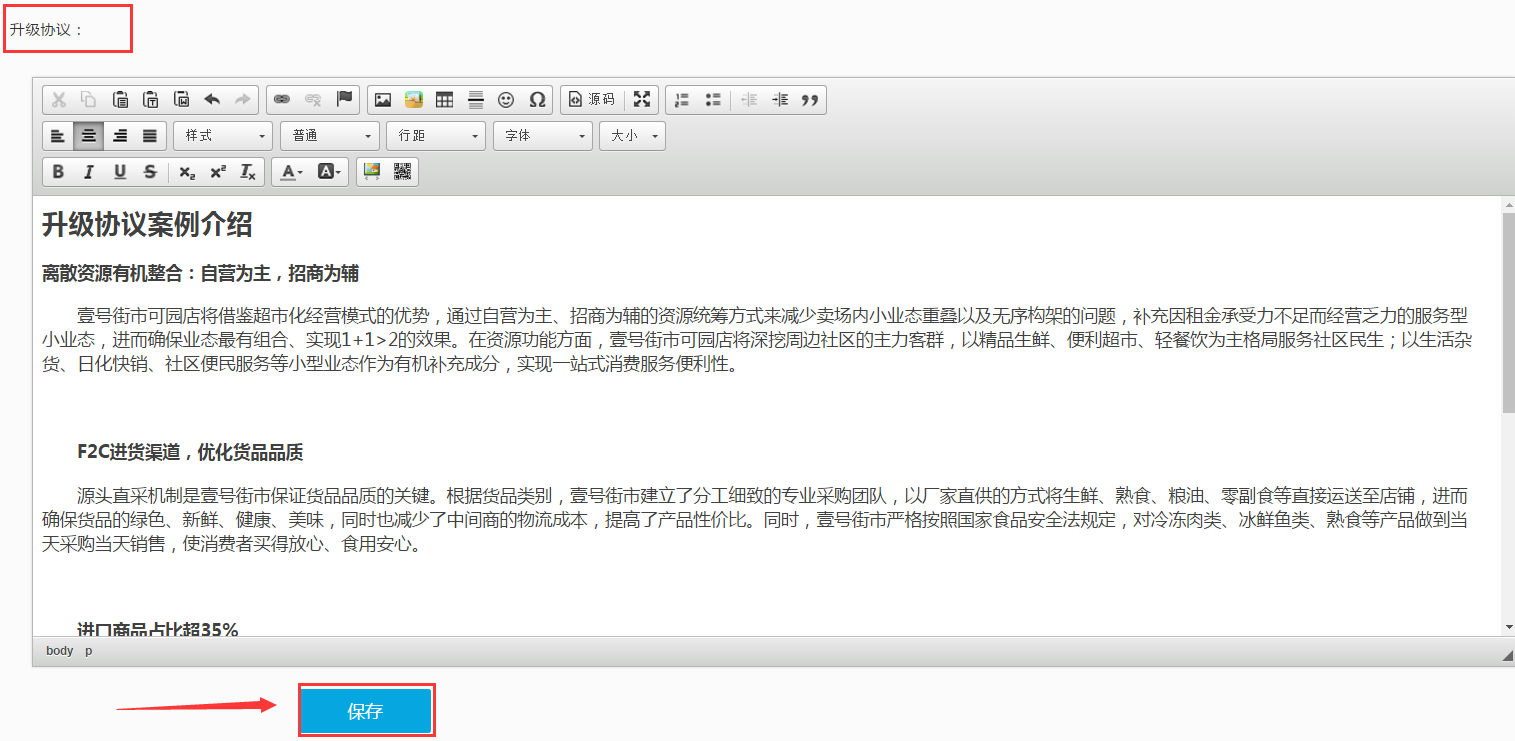Image resolution: width=1515 pixels, height=741 pixels.
Task: Click the Paste clipboard icon
Action: tap(120, 99)
